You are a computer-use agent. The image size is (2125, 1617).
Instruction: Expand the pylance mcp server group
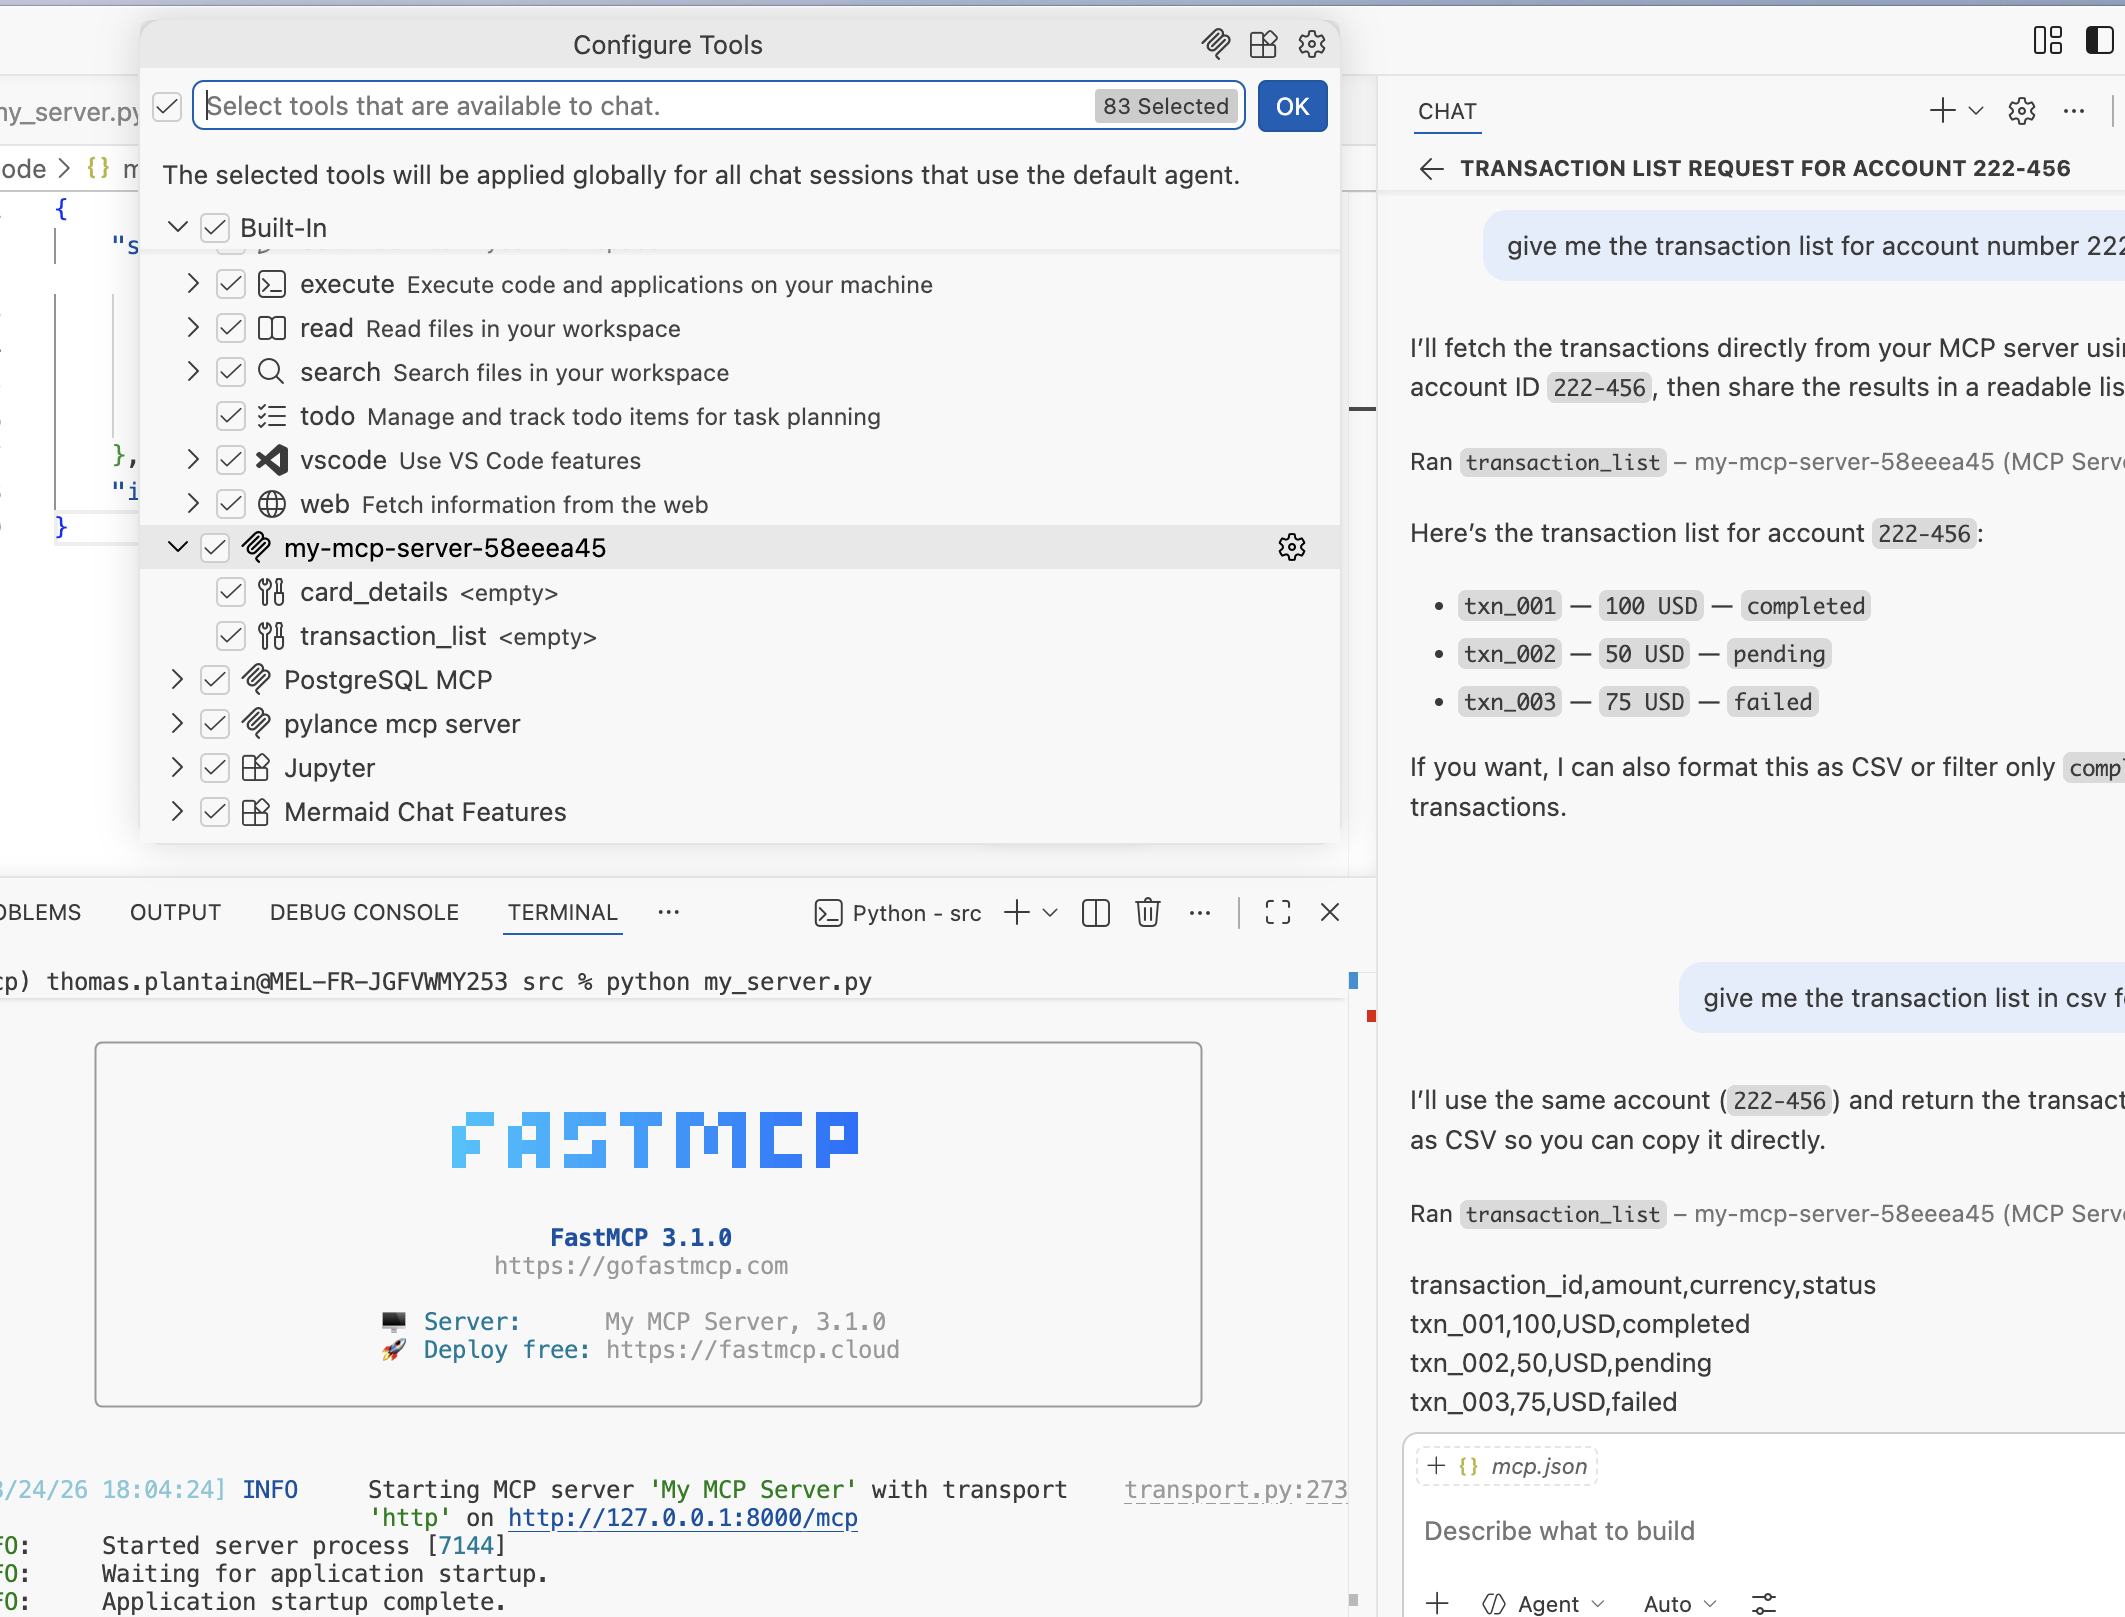[x=177, y=724]
